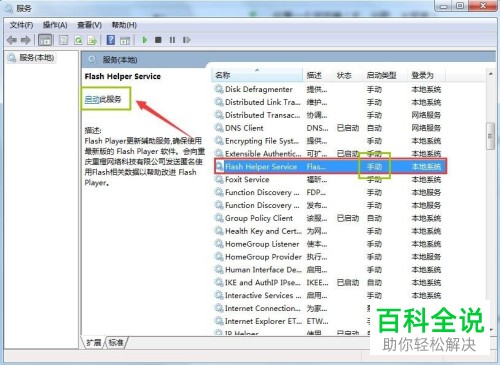Click the 网络服务 login of DNS Client
The width and height of the screenshot is (500, 365).
pyautogui.click(x=426, y=128)
